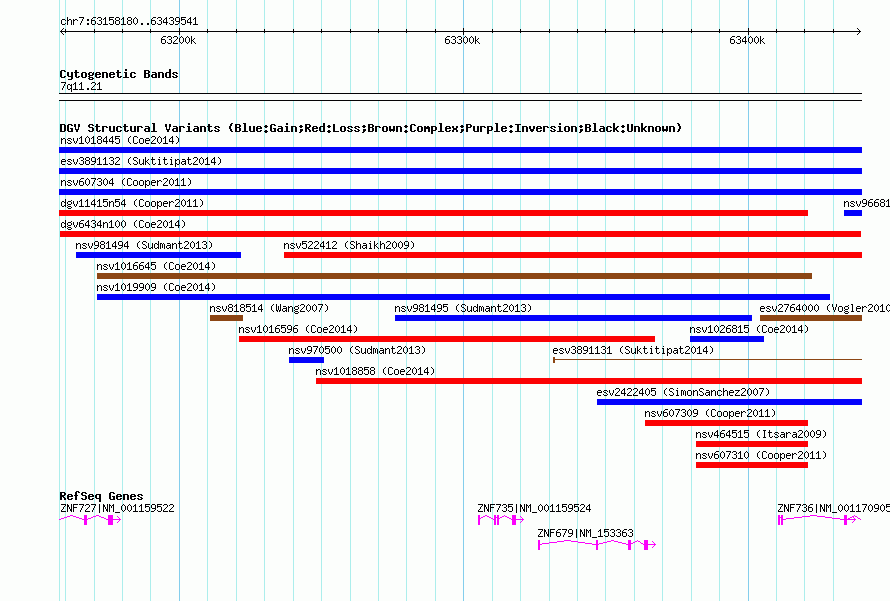890x601 pixels.
Task: Open variant nsv464515 (Itsara2009) label
Action: (x=761, y=434)
